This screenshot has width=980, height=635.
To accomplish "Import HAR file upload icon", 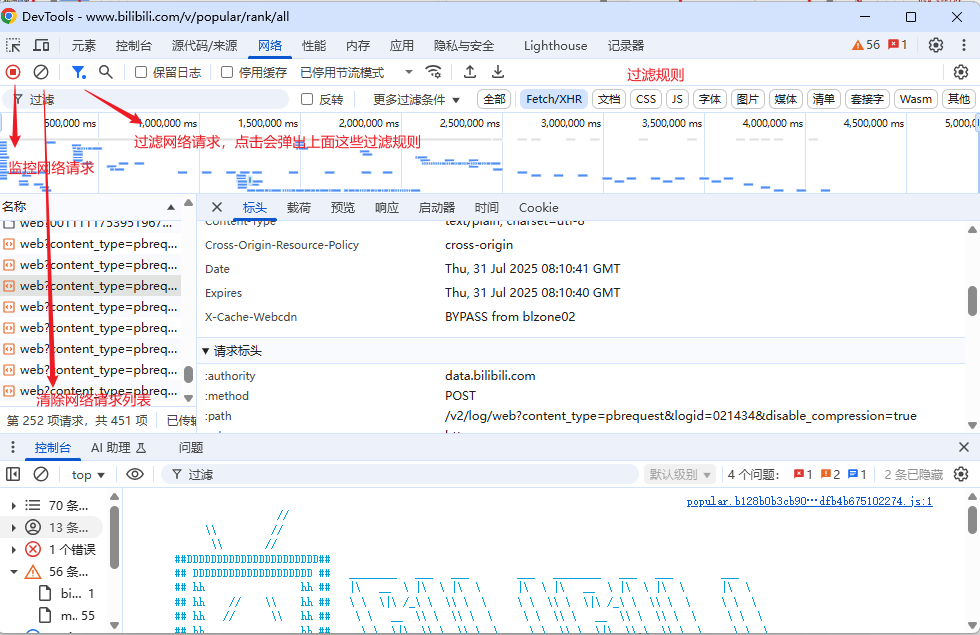I will pyautogui.click(x=470, y=72).
